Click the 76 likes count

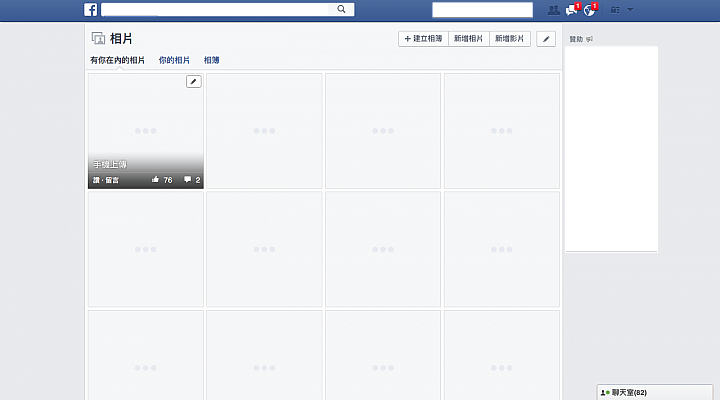point(168,180)
